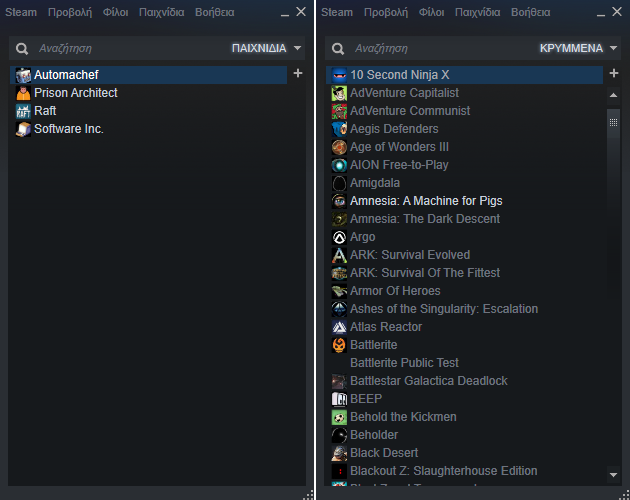Click the scrollbar thumb grip
The height and width of the screenshot is (500, 630).
(x=613, y=123)
